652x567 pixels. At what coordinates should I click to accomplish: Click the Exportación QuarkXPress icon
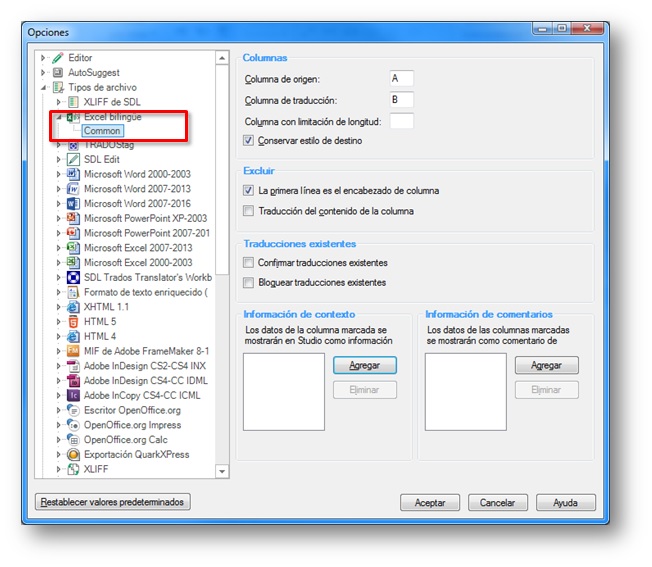[73, 454]
